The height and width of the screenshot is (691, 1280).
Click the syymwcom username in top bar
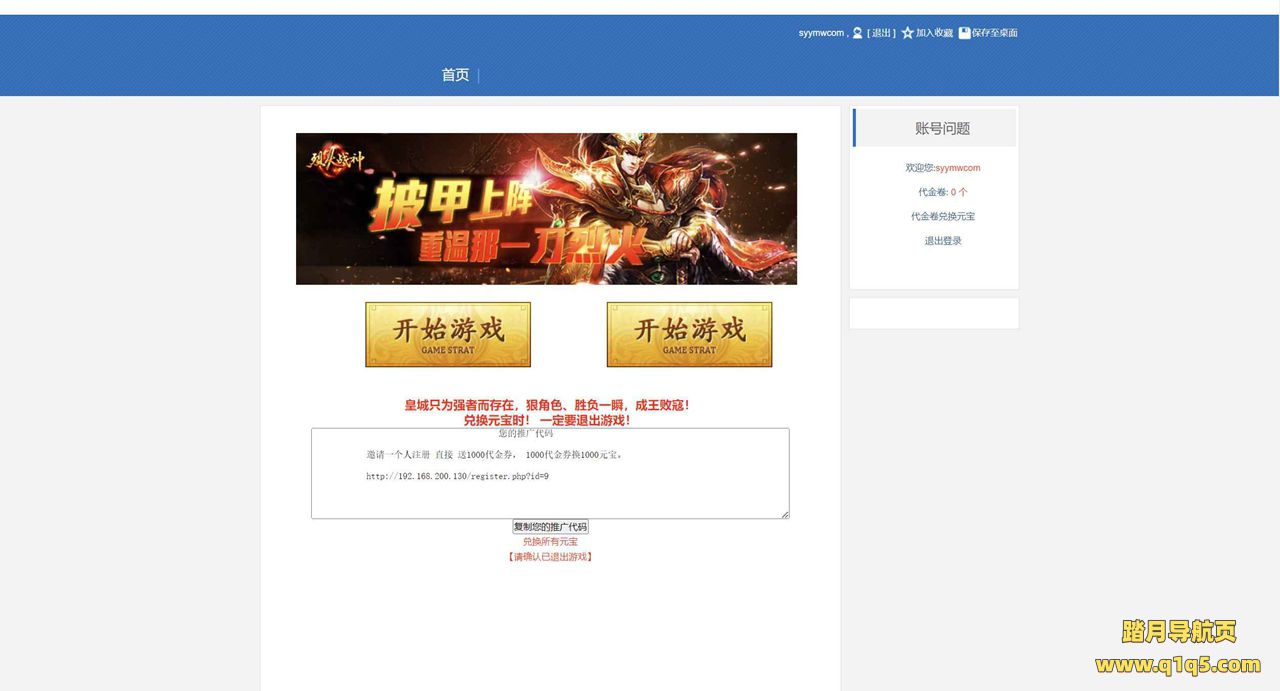pyautogui.click(x=821, y=33)
